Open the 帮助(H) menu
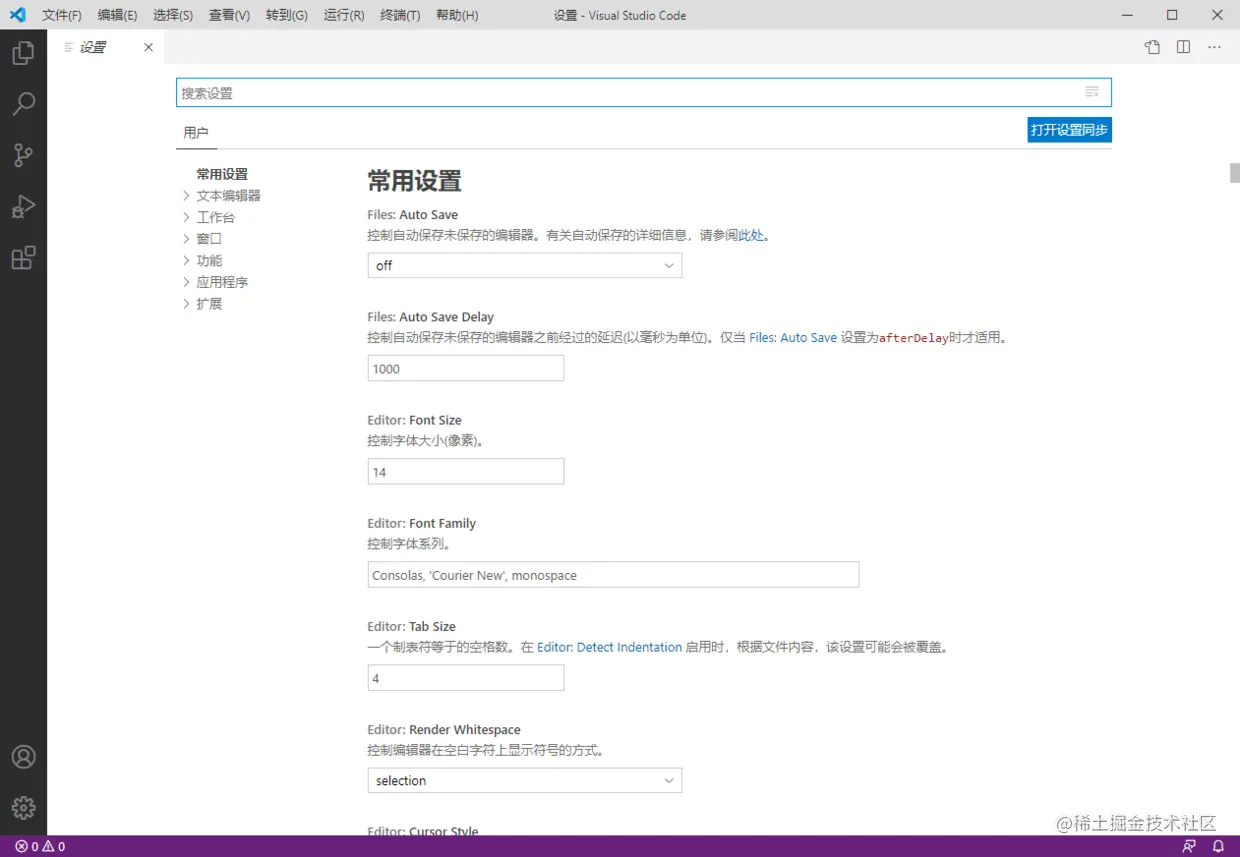 457,15
